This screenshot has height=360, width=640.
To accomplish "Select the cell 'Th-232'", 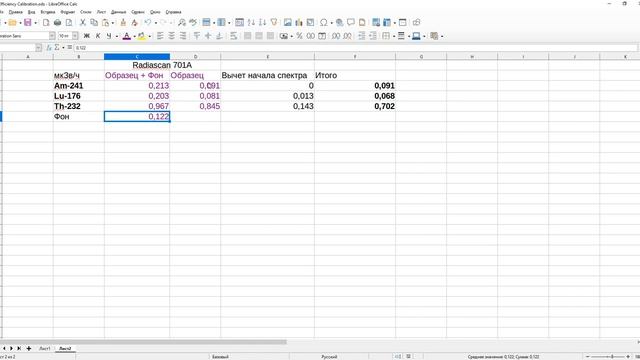I will [x=78, y=106].
